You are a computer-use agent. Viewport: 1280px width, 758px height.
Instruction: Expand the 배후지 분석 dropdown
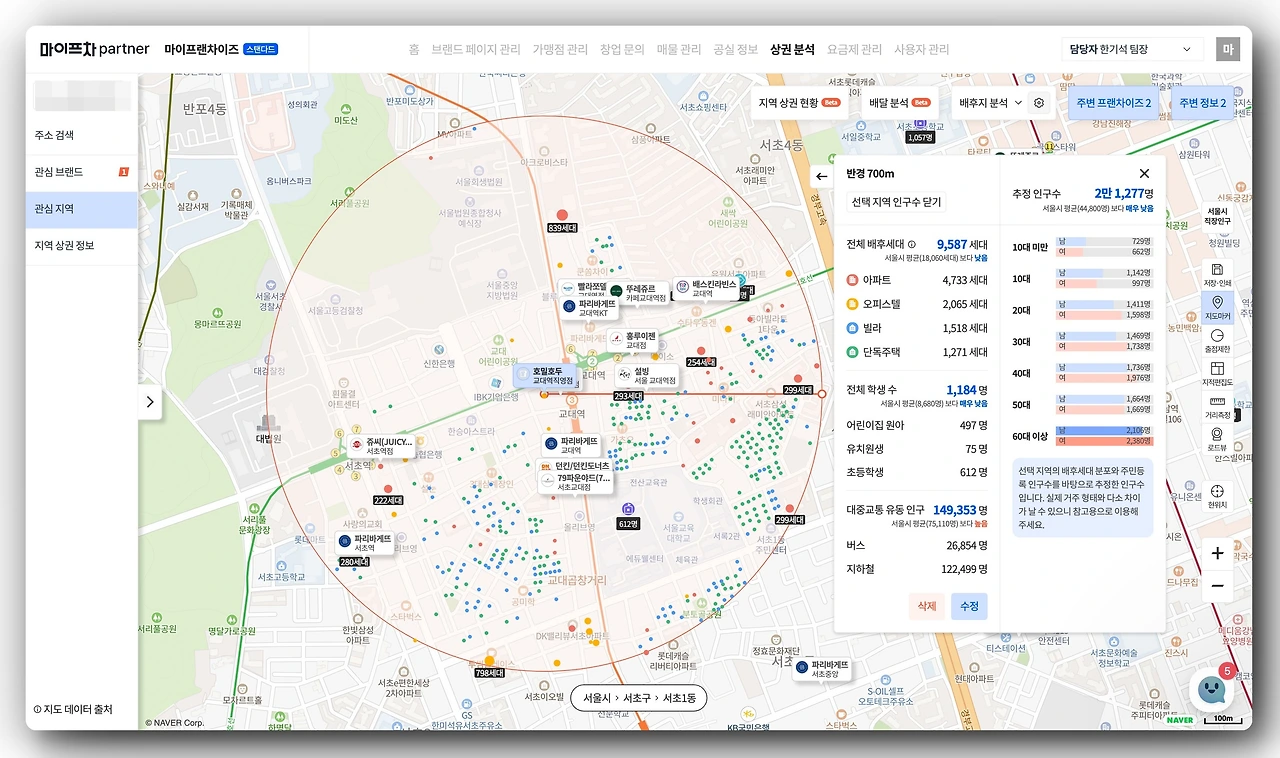point(990,103)
